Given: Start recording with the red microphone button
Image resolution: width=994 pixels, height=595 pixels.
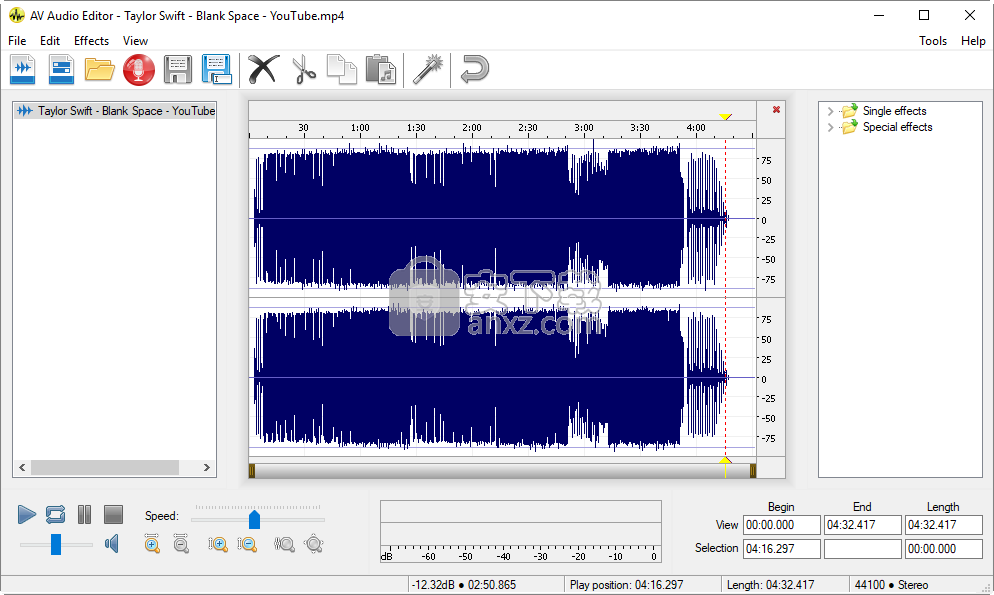Looking at the screenshot, I should pos(139,69).
